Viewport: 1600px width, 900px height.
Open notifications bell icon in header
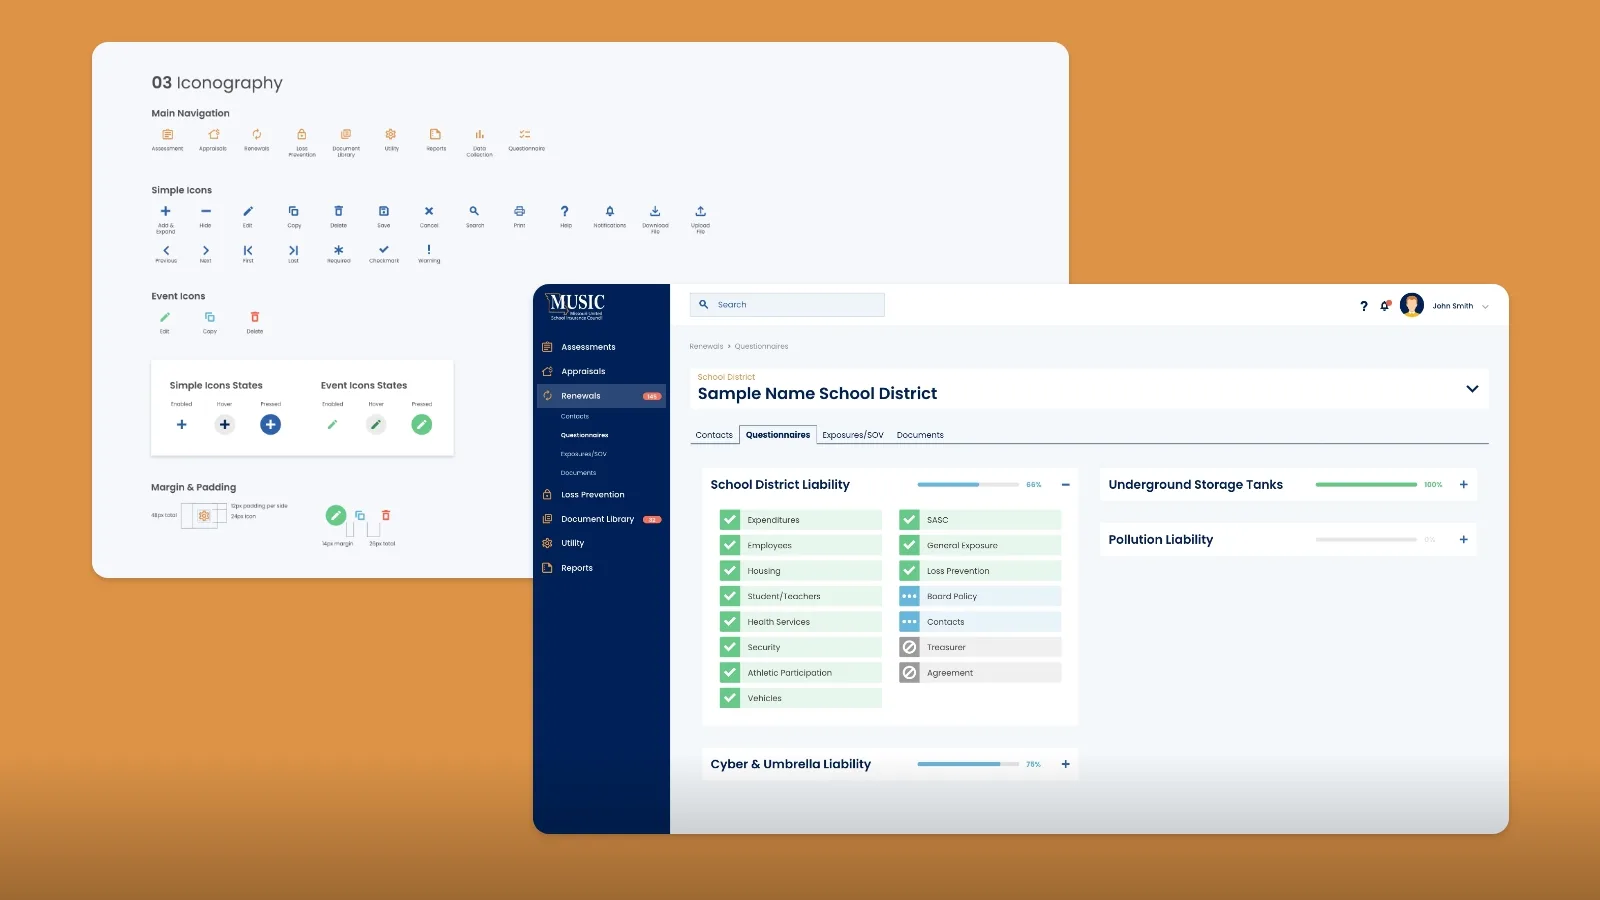click(1385, 306)
